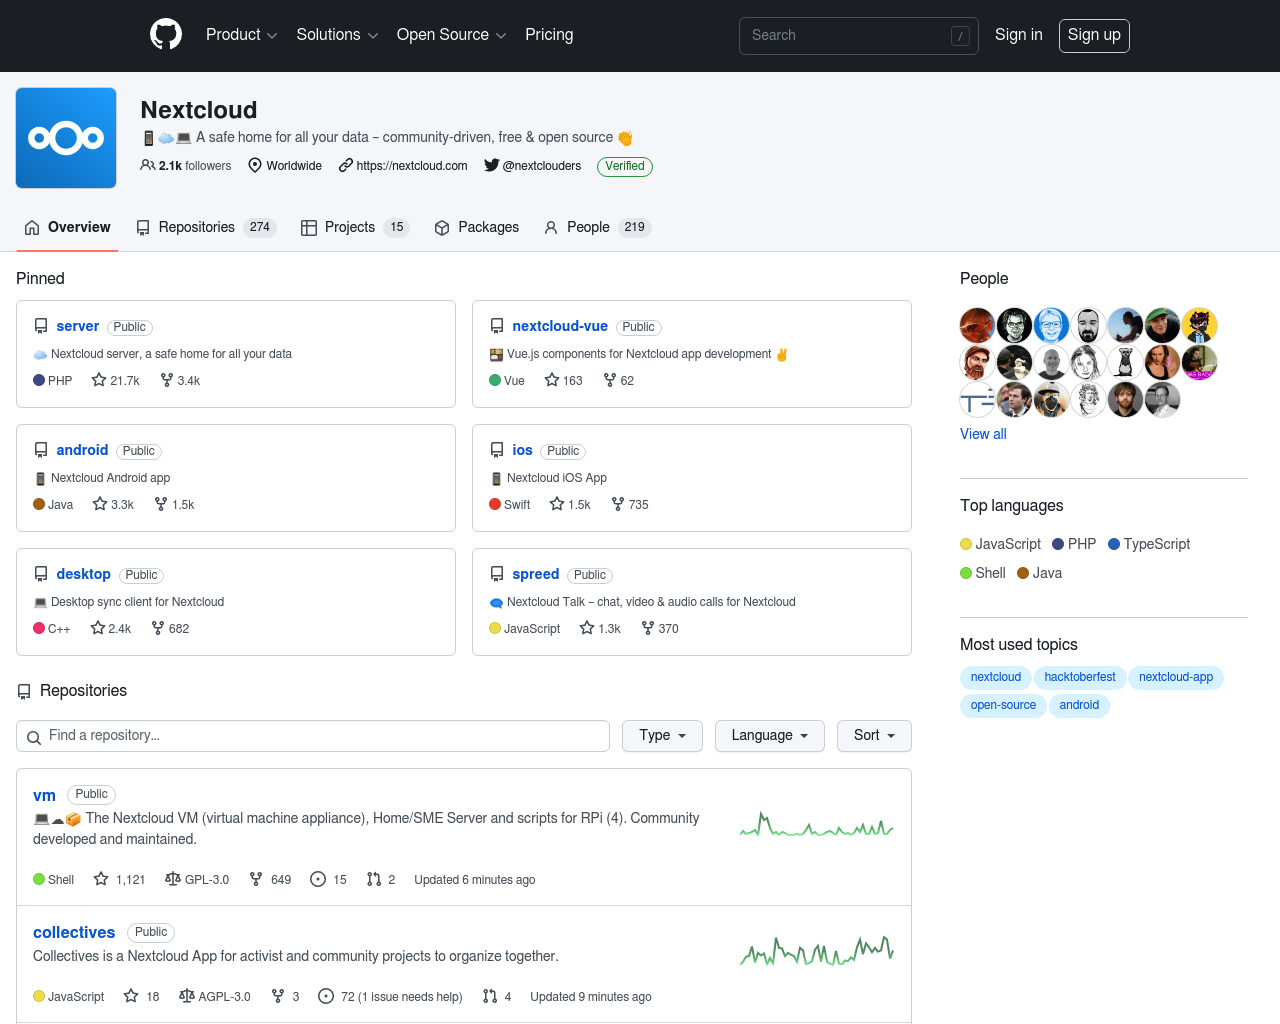Screen dimensions: 1280x1024
Task: Open pull requests of vm repository (2)
Action: [381, 880]
